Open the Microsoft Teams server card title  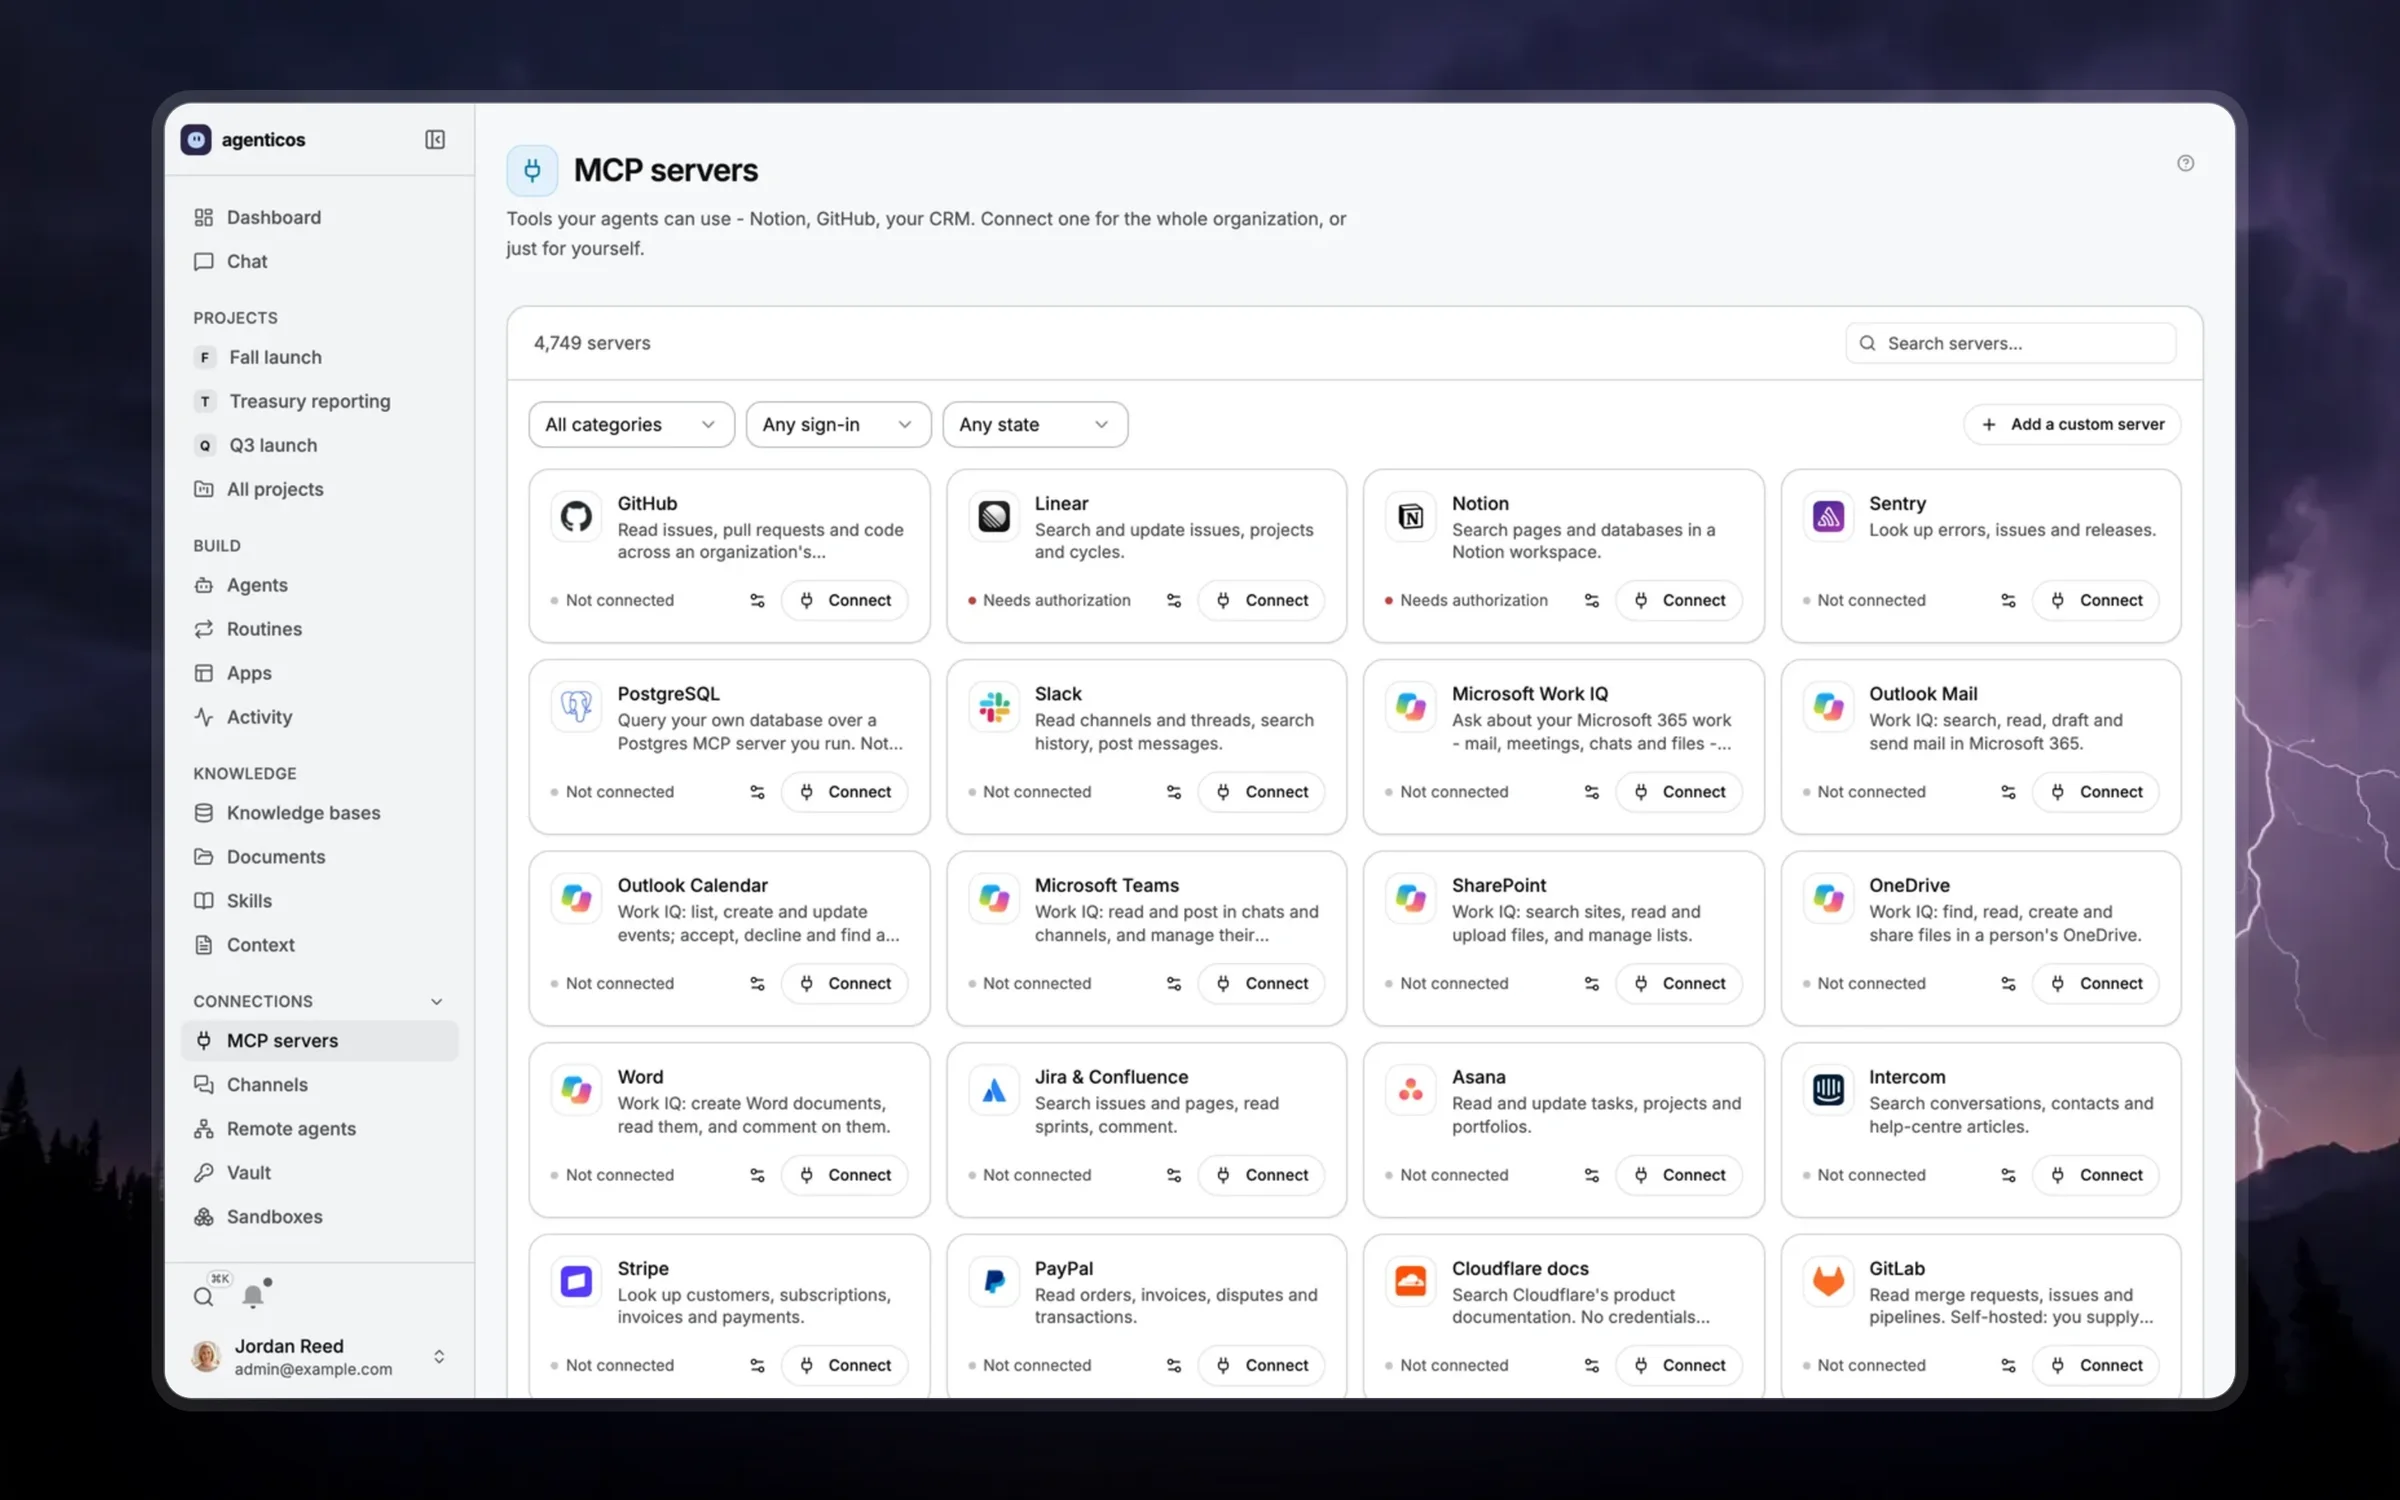pos(1106,885)
